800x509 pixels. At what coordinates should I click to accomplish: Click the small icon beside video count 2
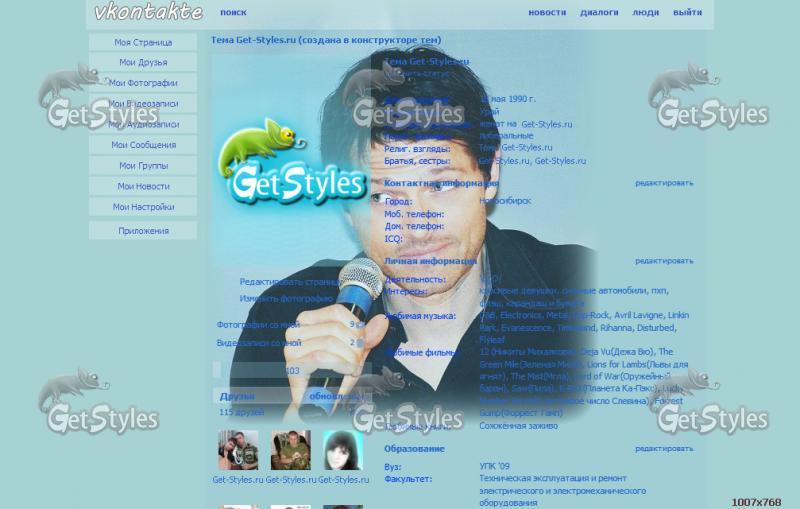(361, 343)
